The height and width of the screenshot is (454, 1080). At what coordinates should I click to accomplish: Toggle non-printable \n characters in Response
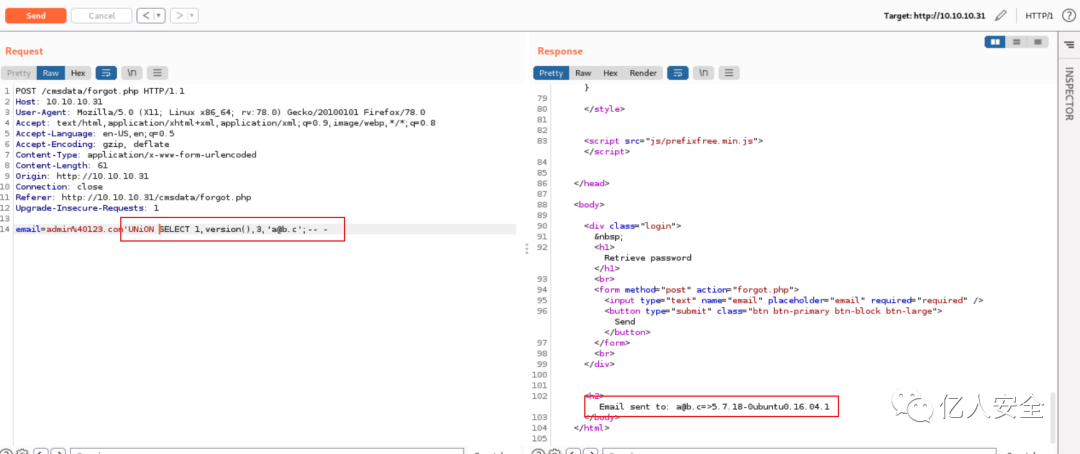click(704, 73)
